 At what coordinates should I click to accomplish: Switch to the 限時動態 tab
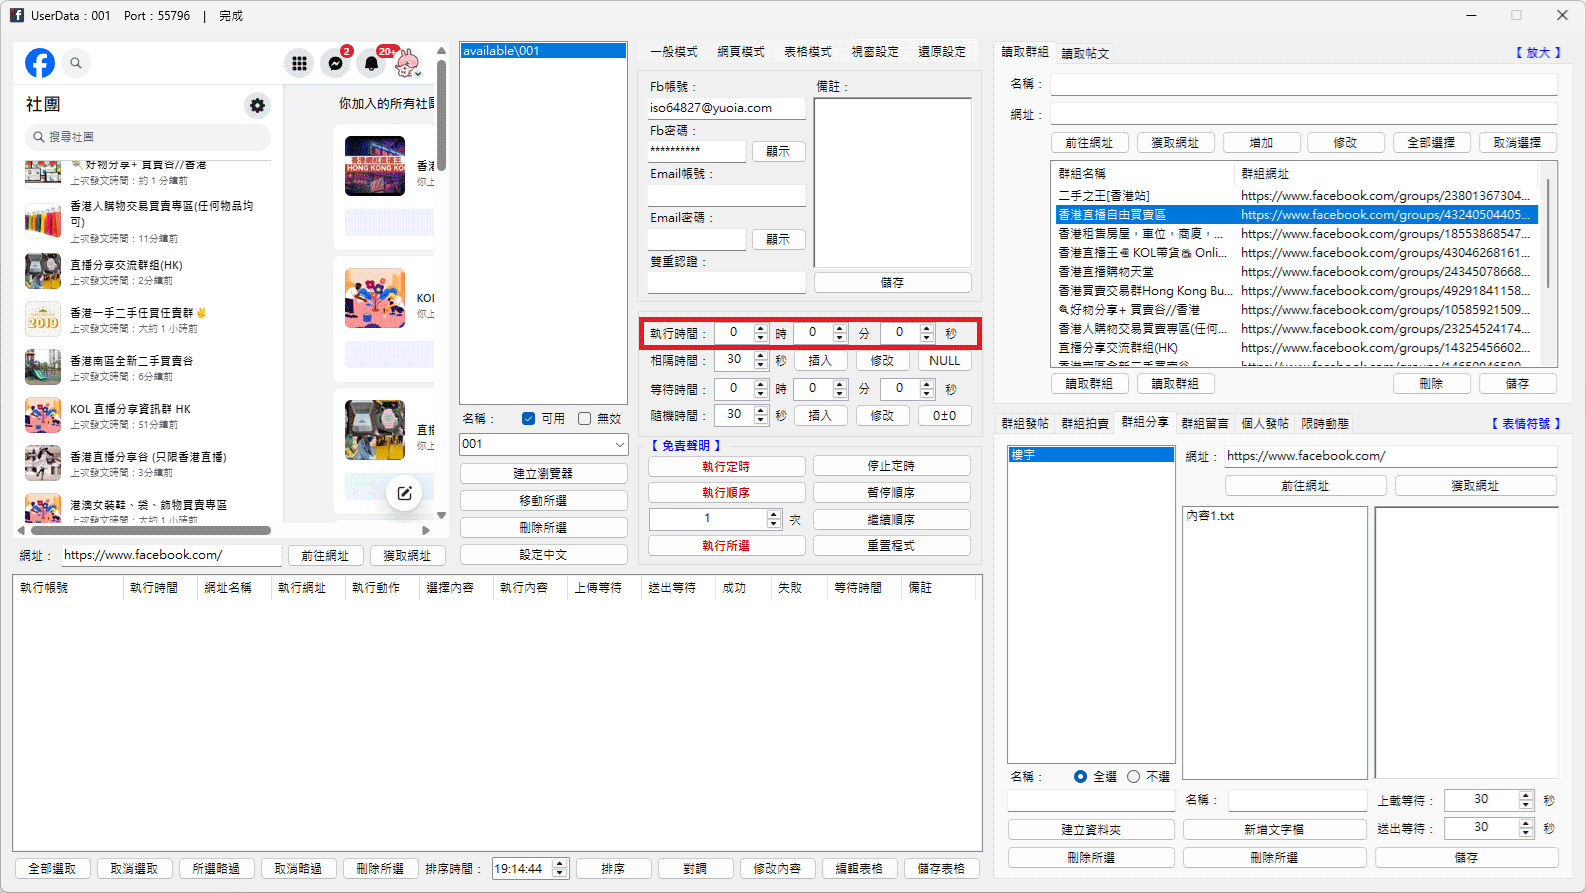[x=1325, y=424]
